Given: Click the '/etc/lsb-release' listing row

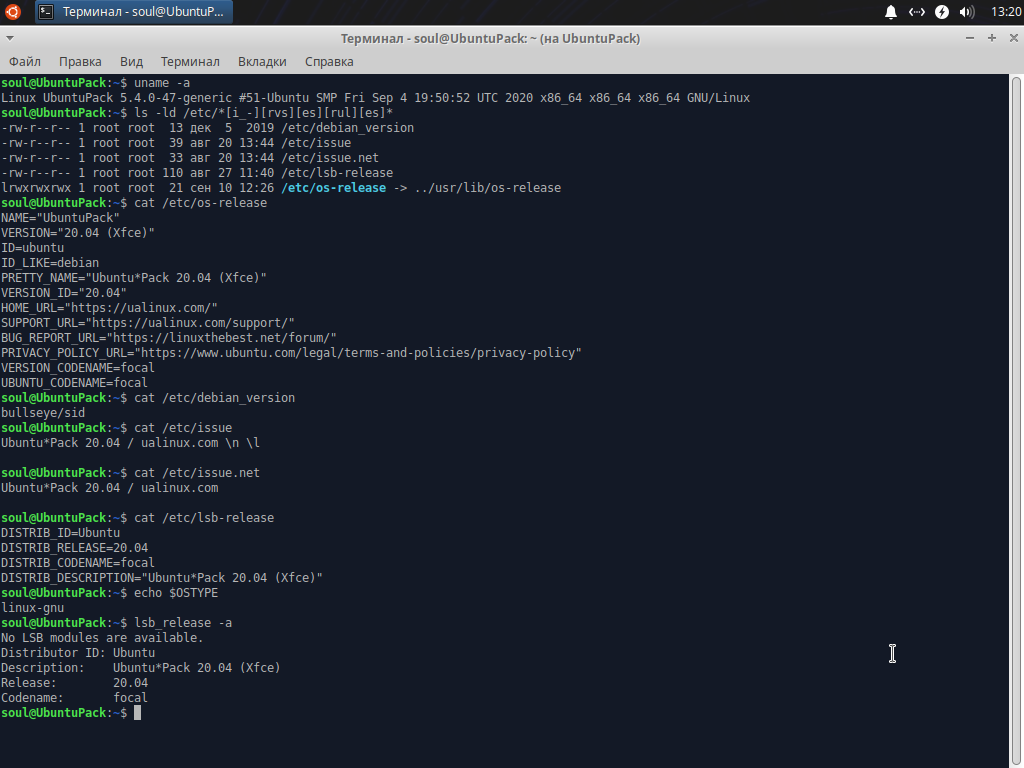Looking at the screenshot, I should pyautogui.click(x=197, y=173).
